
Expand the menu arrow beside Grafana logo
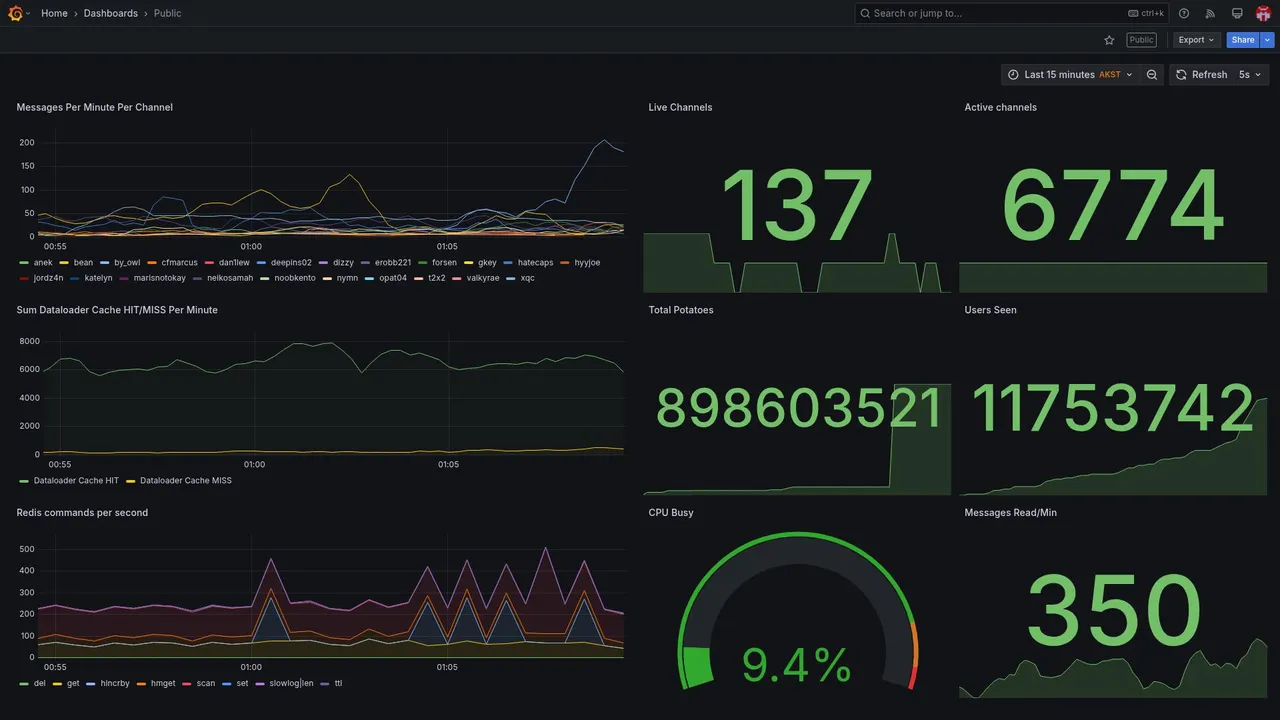point(28,13)
